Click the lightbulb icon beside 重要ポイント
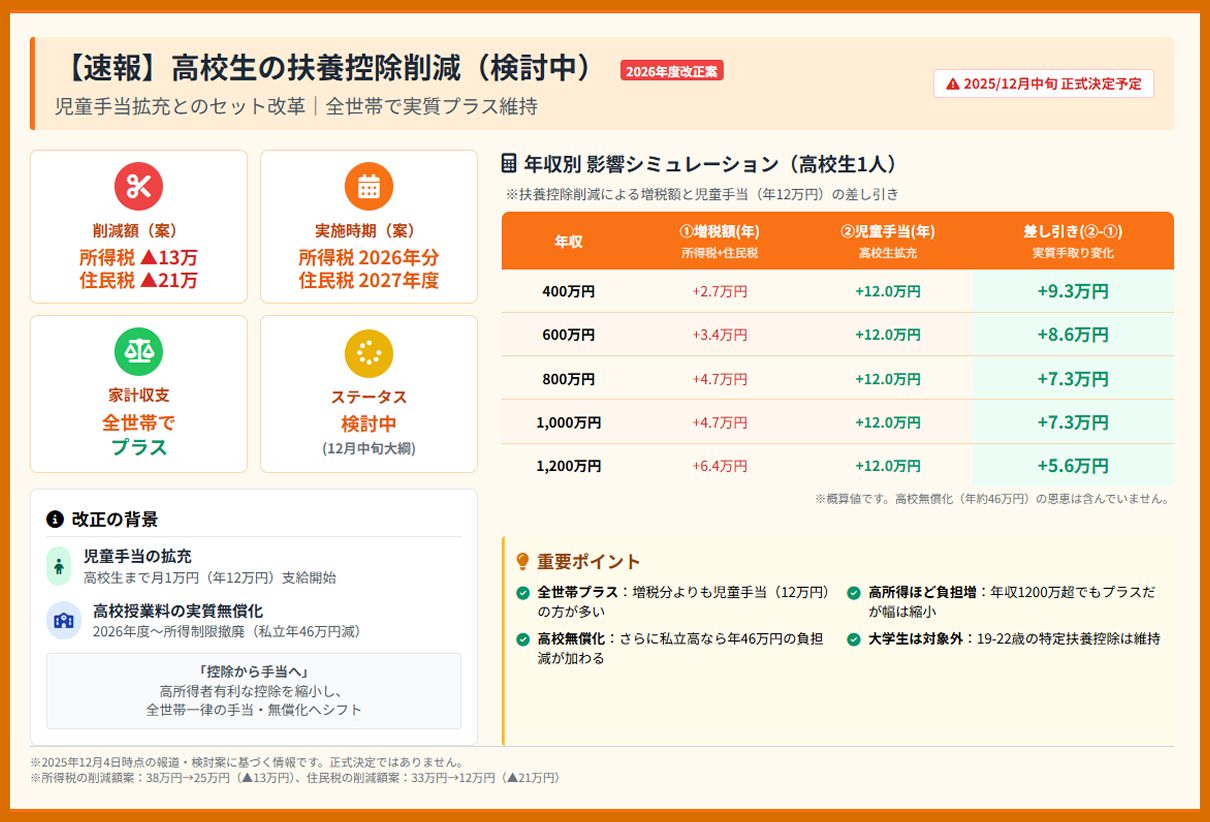This screenshot has width=1210, height=822. pos(522,561)
